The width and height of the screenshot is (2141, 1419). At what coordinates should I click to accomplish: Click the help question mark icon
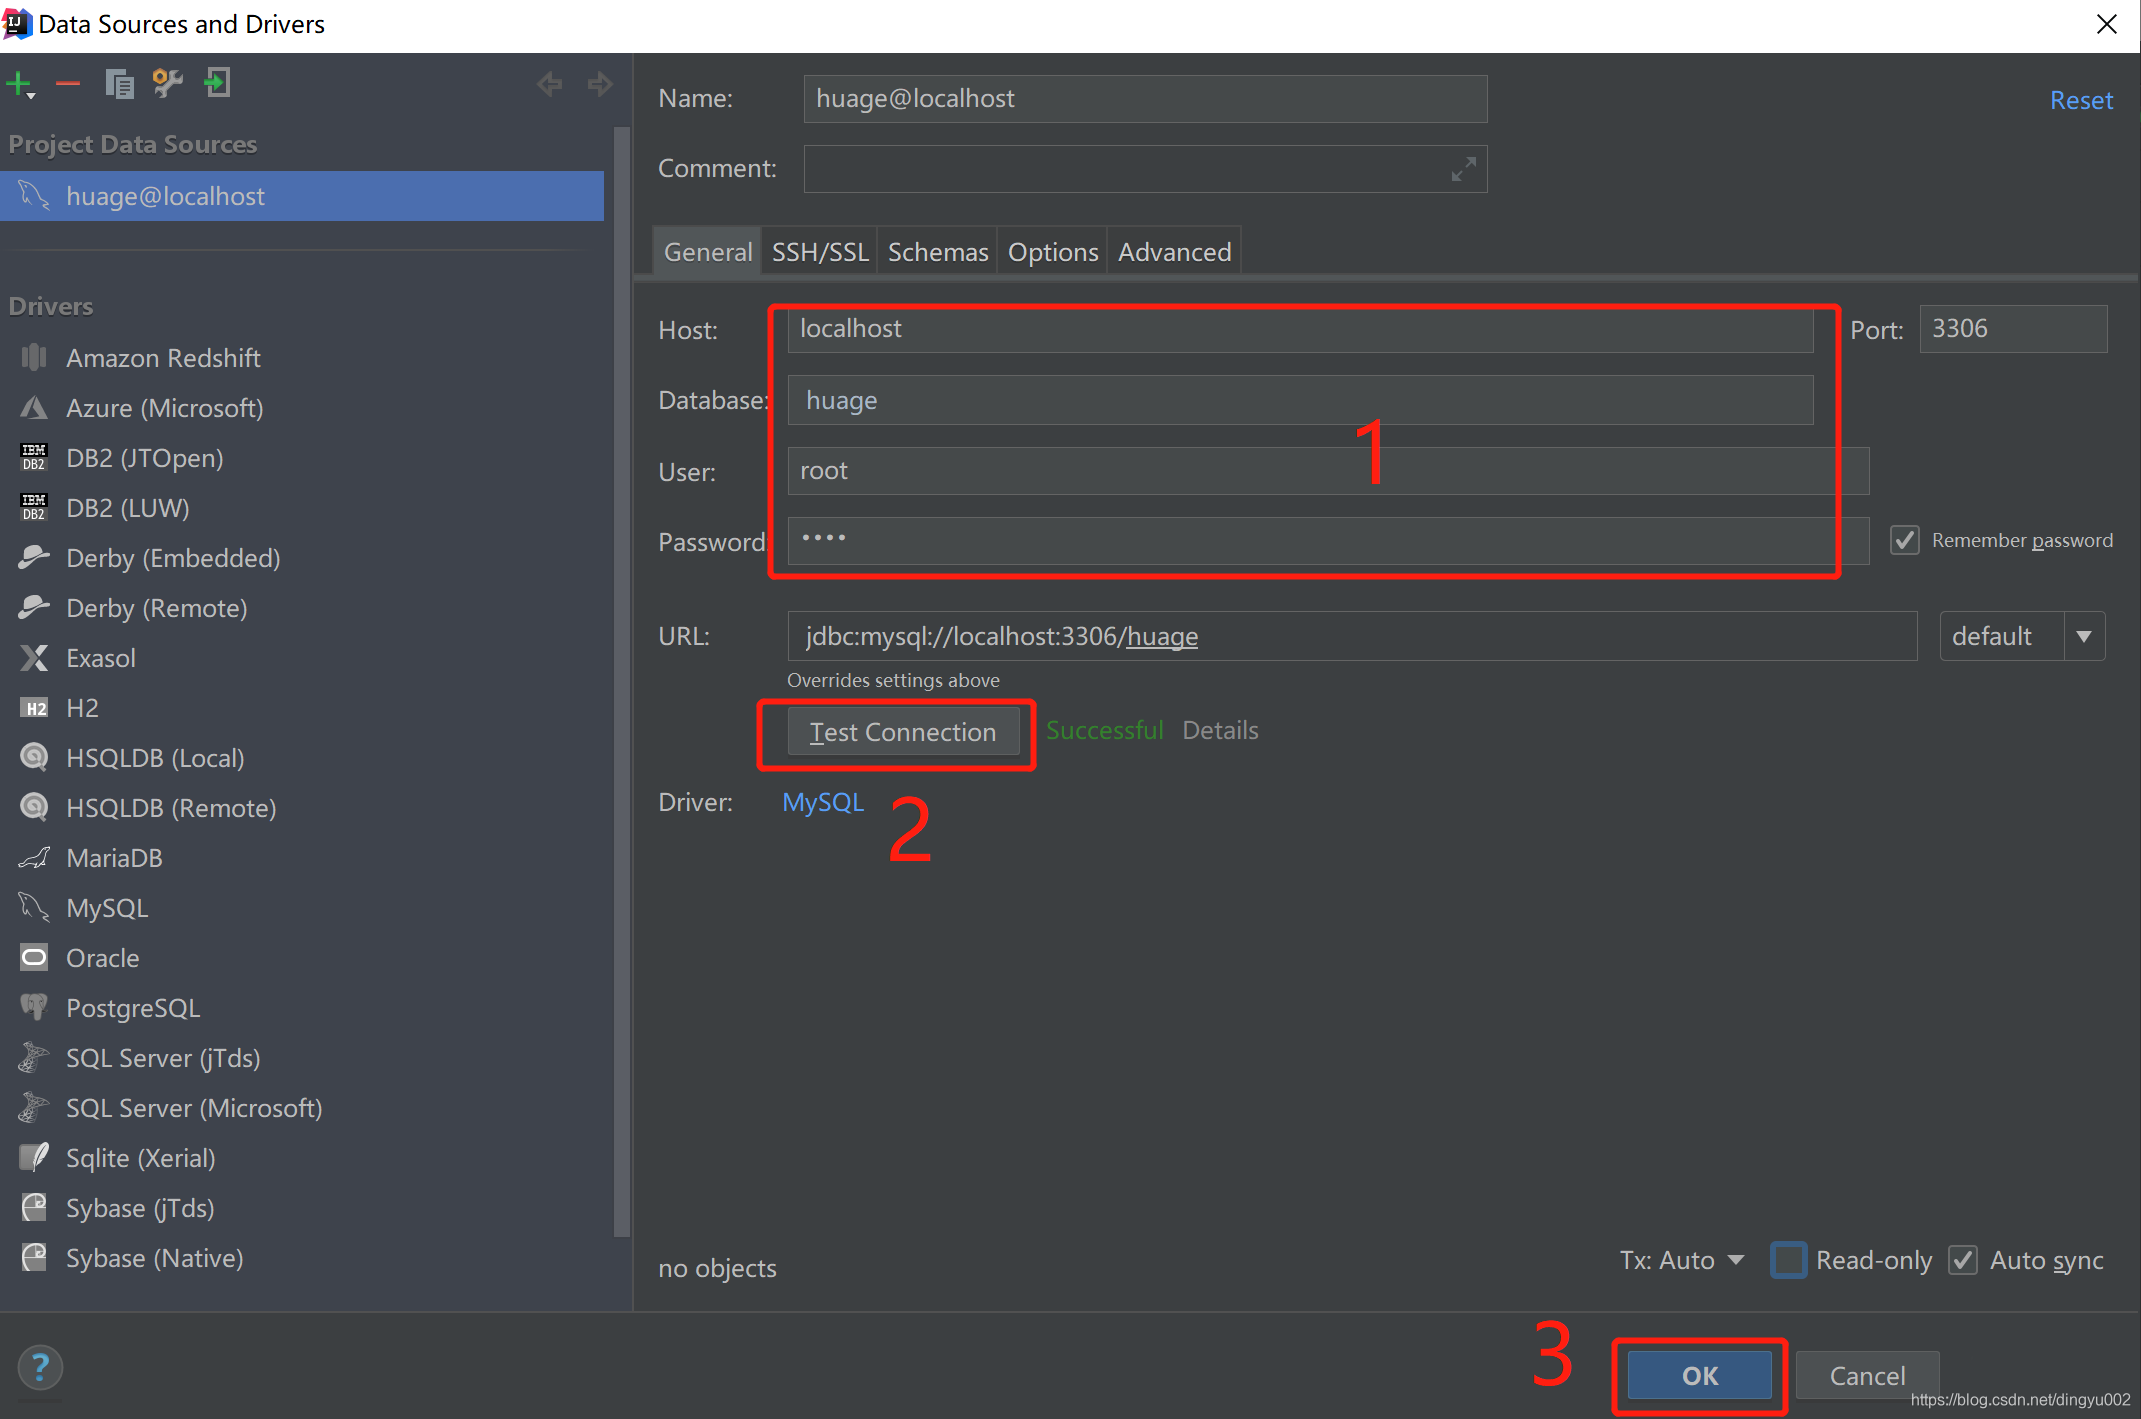tap(40, 1367)
